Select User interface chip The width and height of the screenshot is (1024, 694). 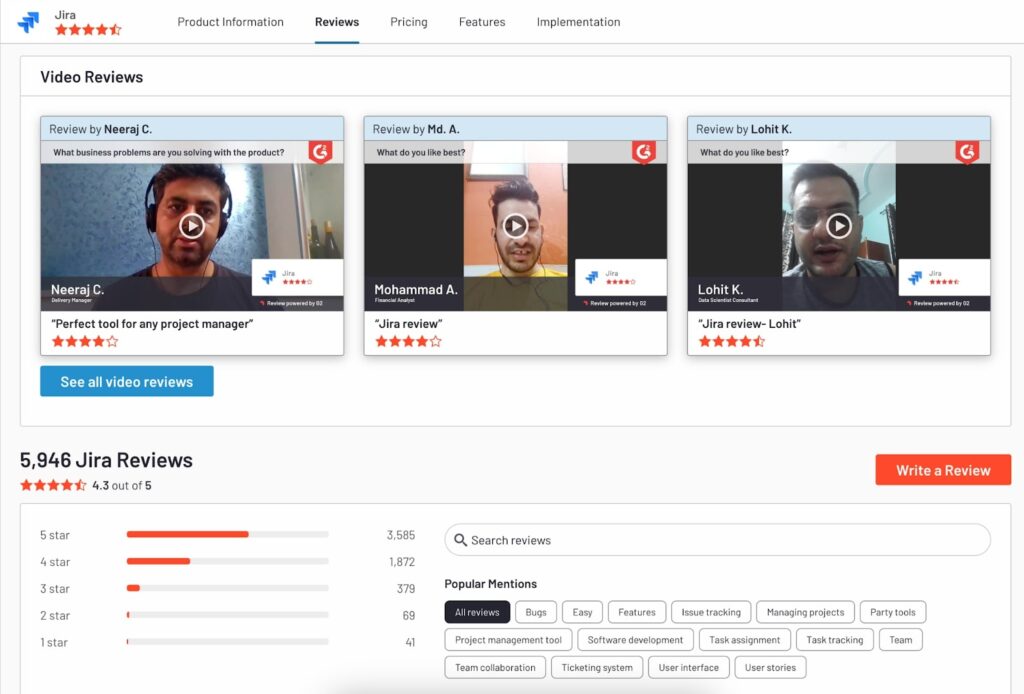tap(688, 667)
